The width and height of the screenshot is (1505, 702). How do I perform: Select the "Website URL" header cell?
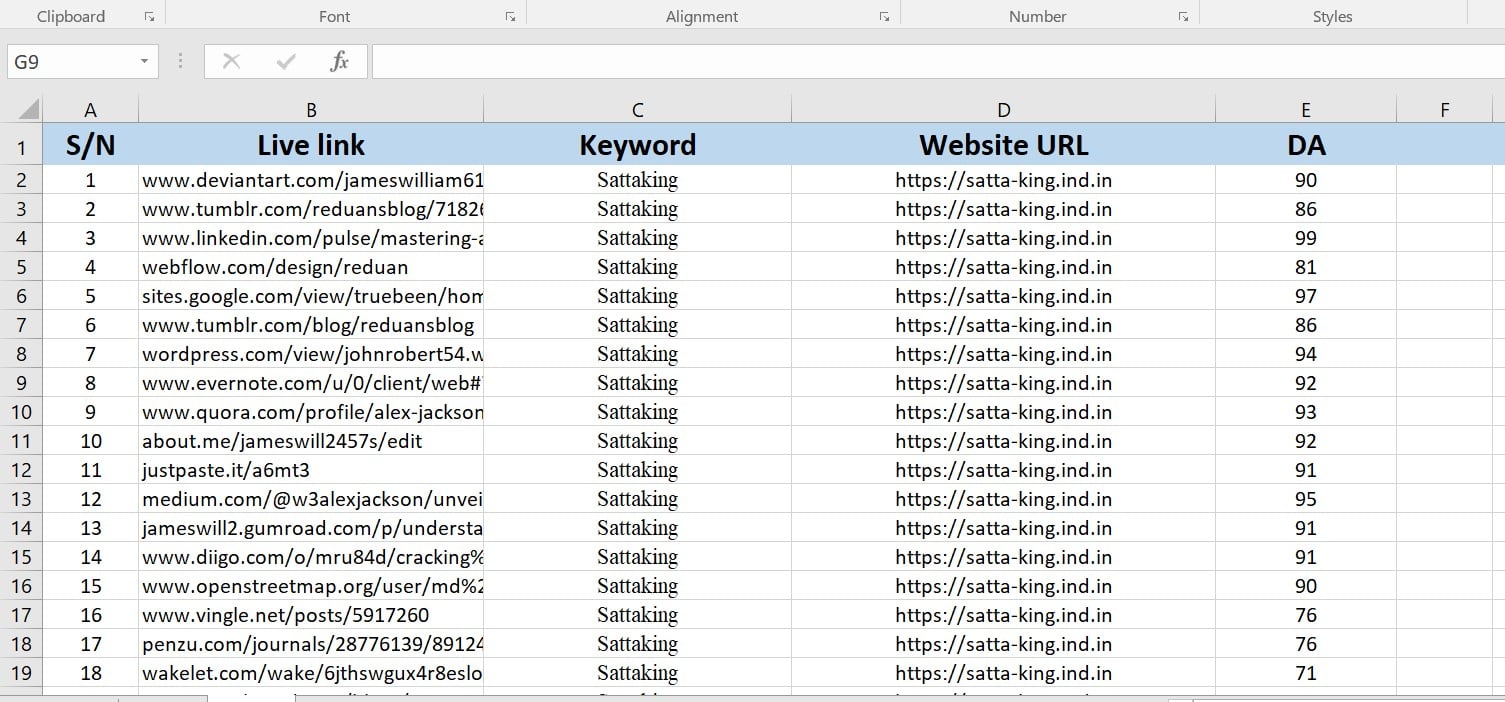(1003, 145)
